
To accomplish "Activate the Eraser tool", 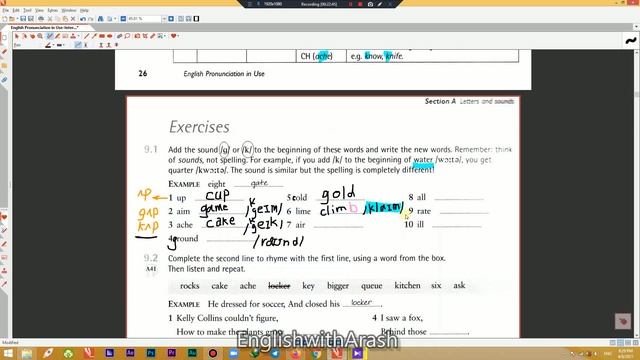I will (x=119, y=36).
